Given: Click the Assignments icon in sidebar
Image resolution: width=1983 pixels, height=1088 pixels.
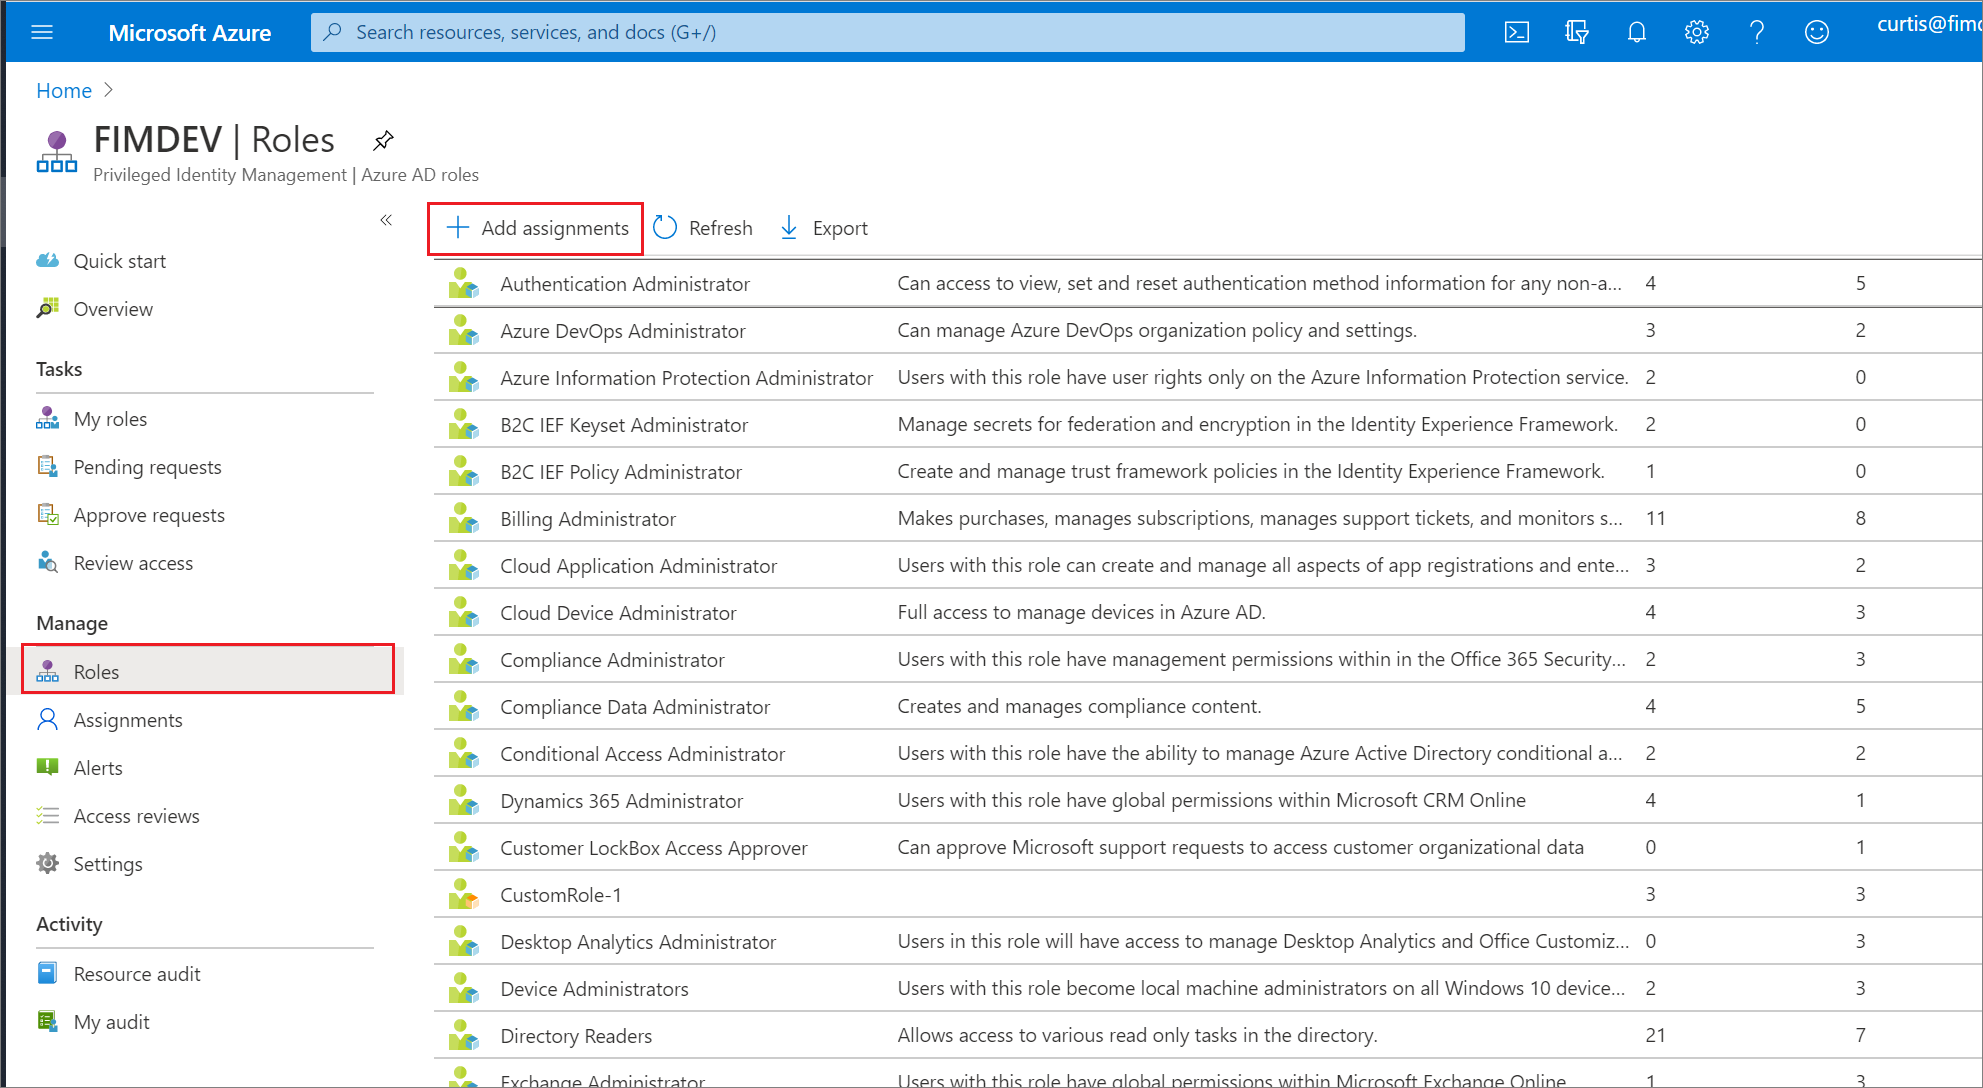Looking at the screenshot, I should (50, 720).
